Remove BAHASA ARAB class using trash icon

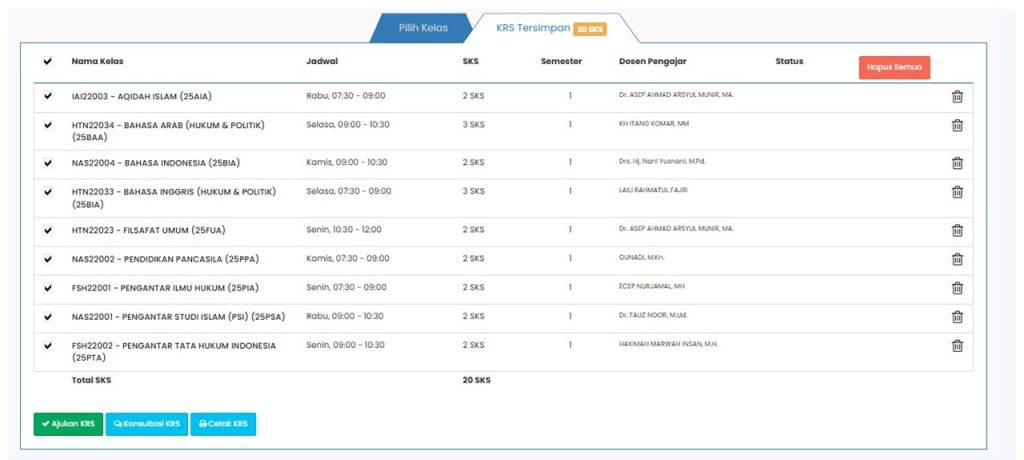click(x=957, y=125)
